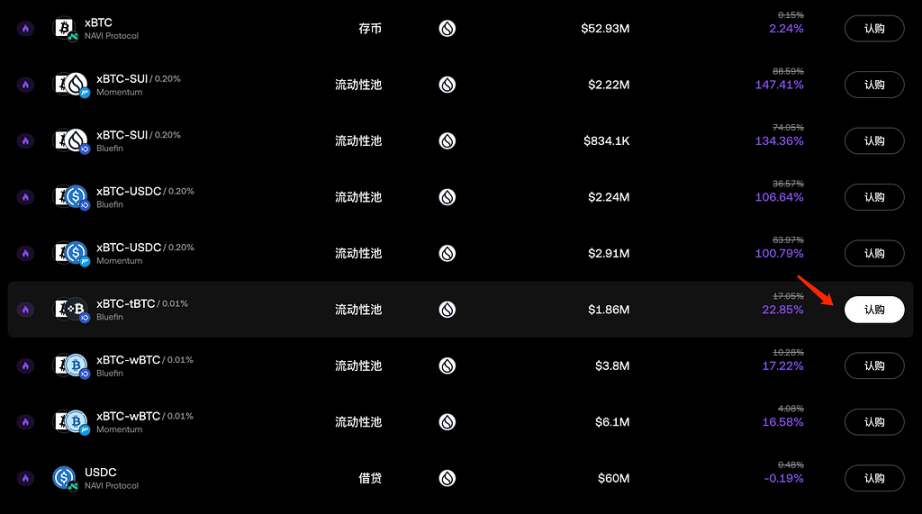Click 认购 for xBTC NAVI Protocol deposit
The image size is (922, 514).
874,28
